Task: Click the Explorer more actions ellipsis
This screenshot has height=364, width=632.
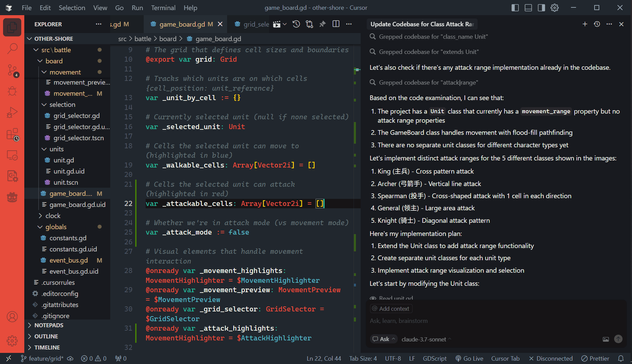Action: coord(98,24)
